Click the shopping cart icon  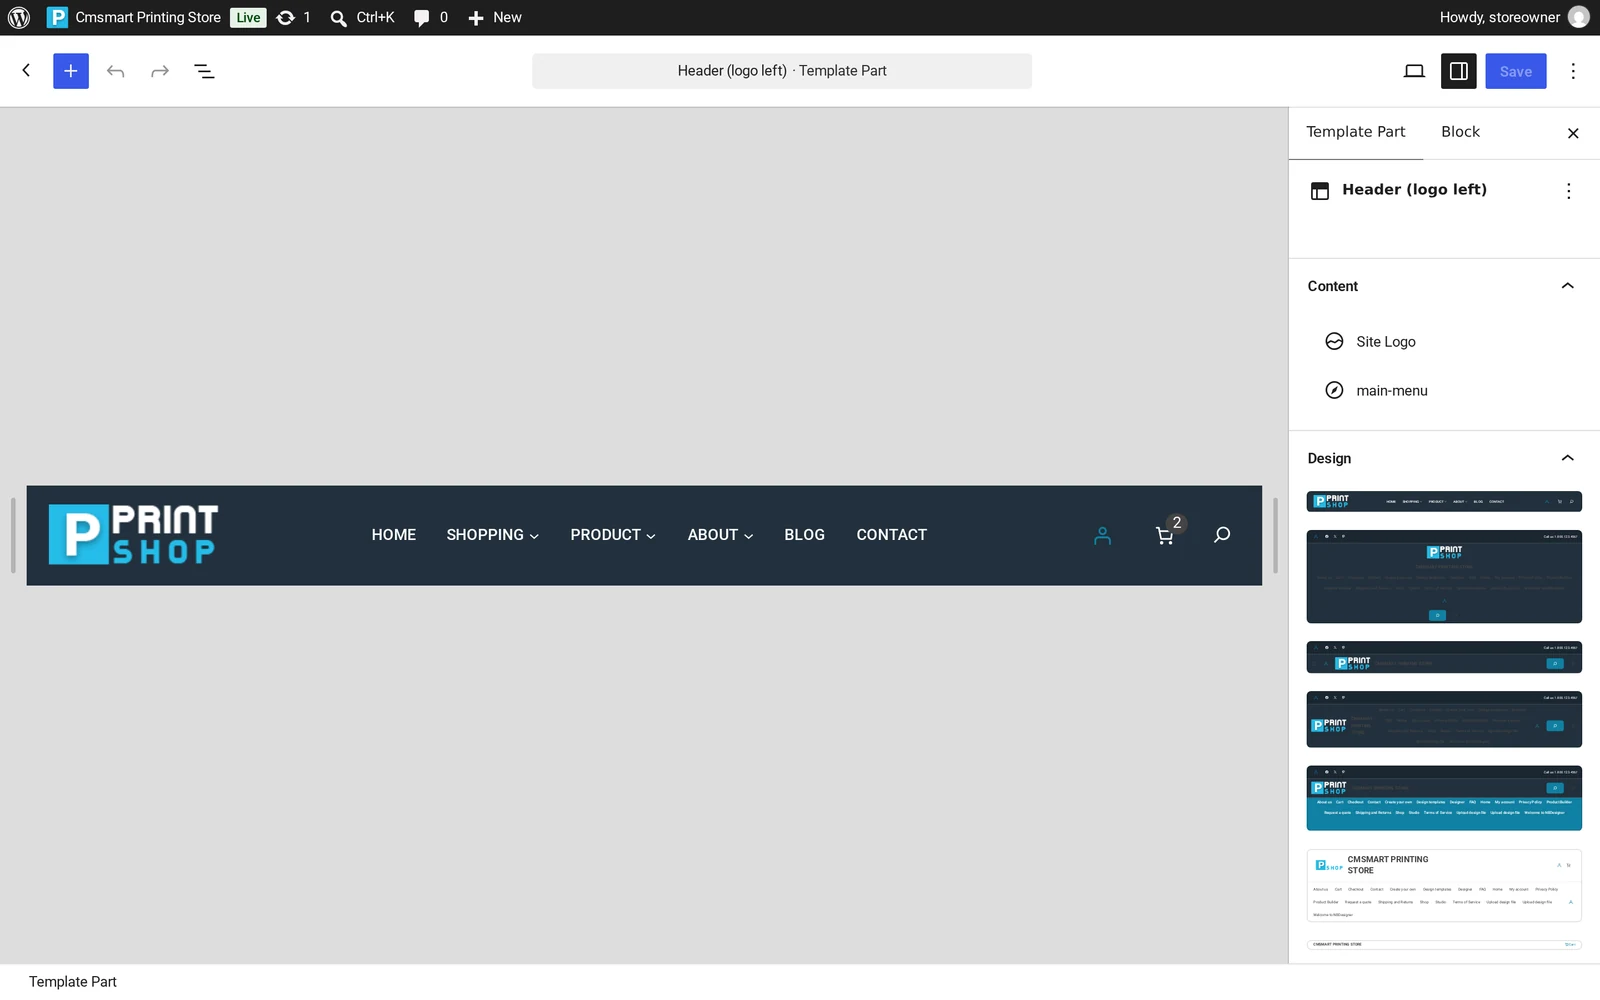pos(1165,535)
